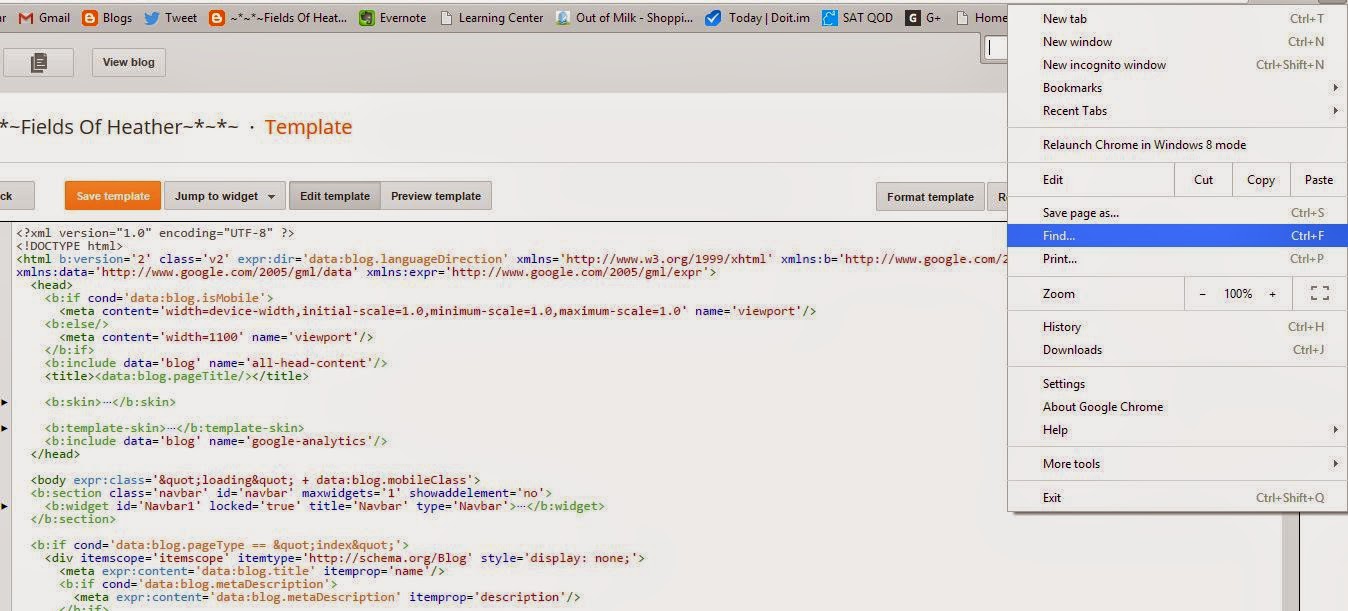Click the orange Save template button
The width and height of the screenshot is (1348, 611).
(x=113, y=196)
